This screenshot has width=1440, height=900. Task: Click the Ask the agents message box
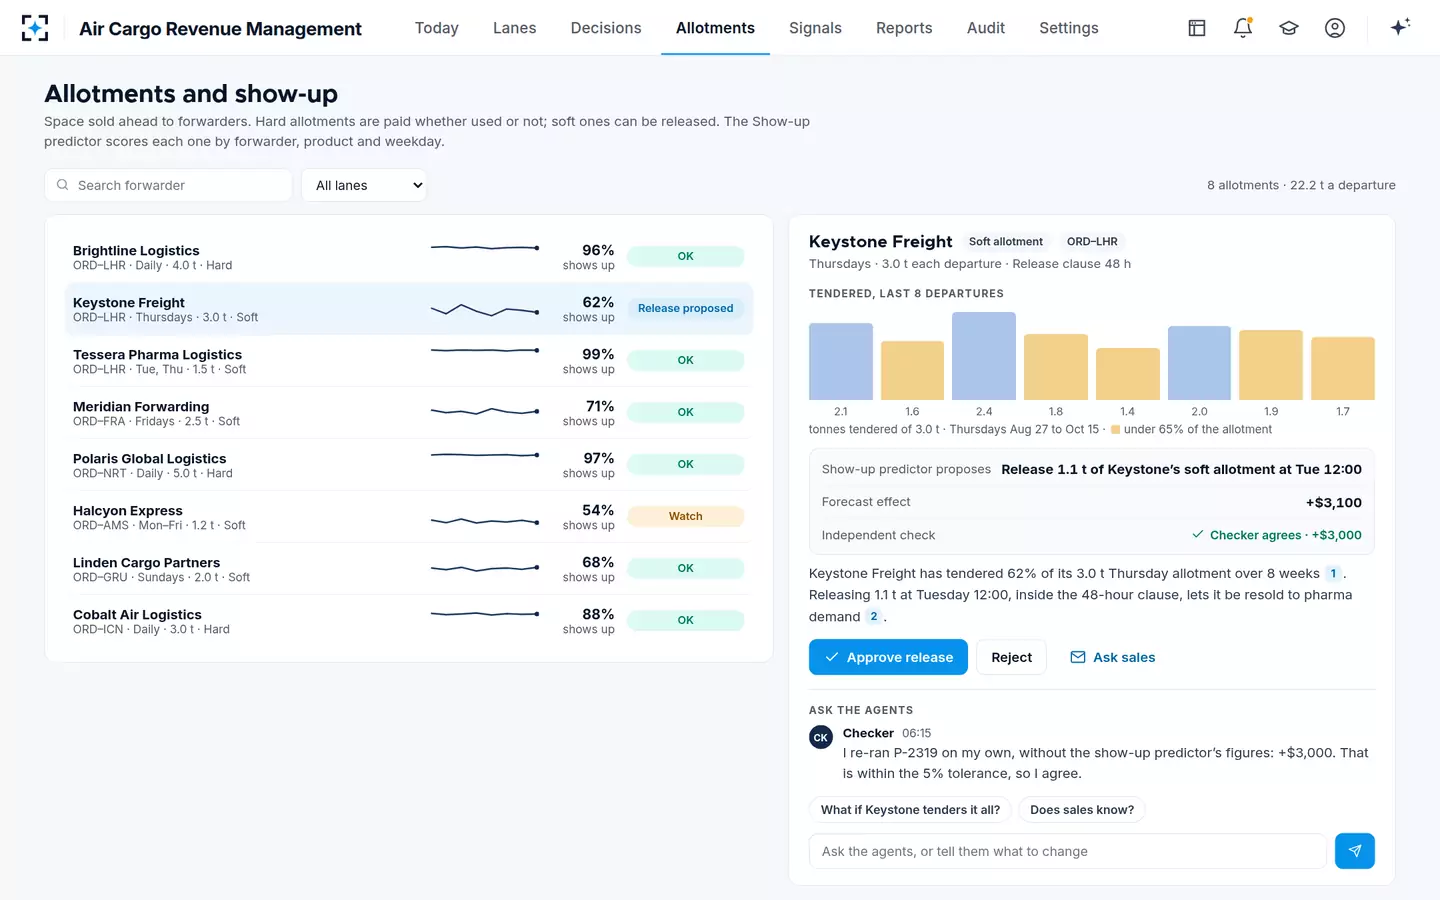point(1068,851)
